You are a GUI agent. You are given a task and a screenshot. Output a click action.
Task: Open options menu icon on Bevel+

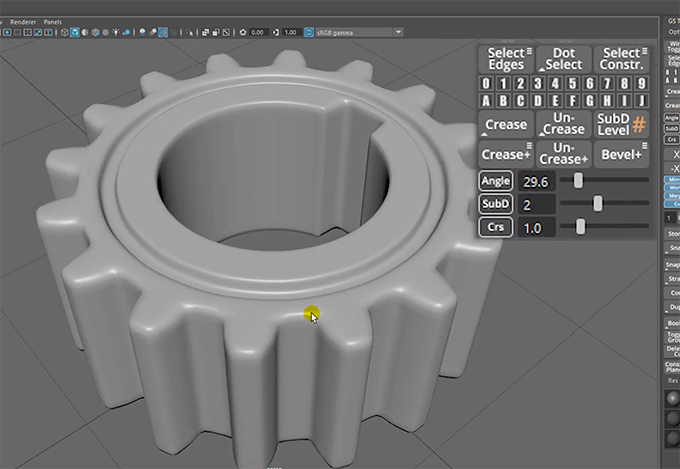coord(644,145)
